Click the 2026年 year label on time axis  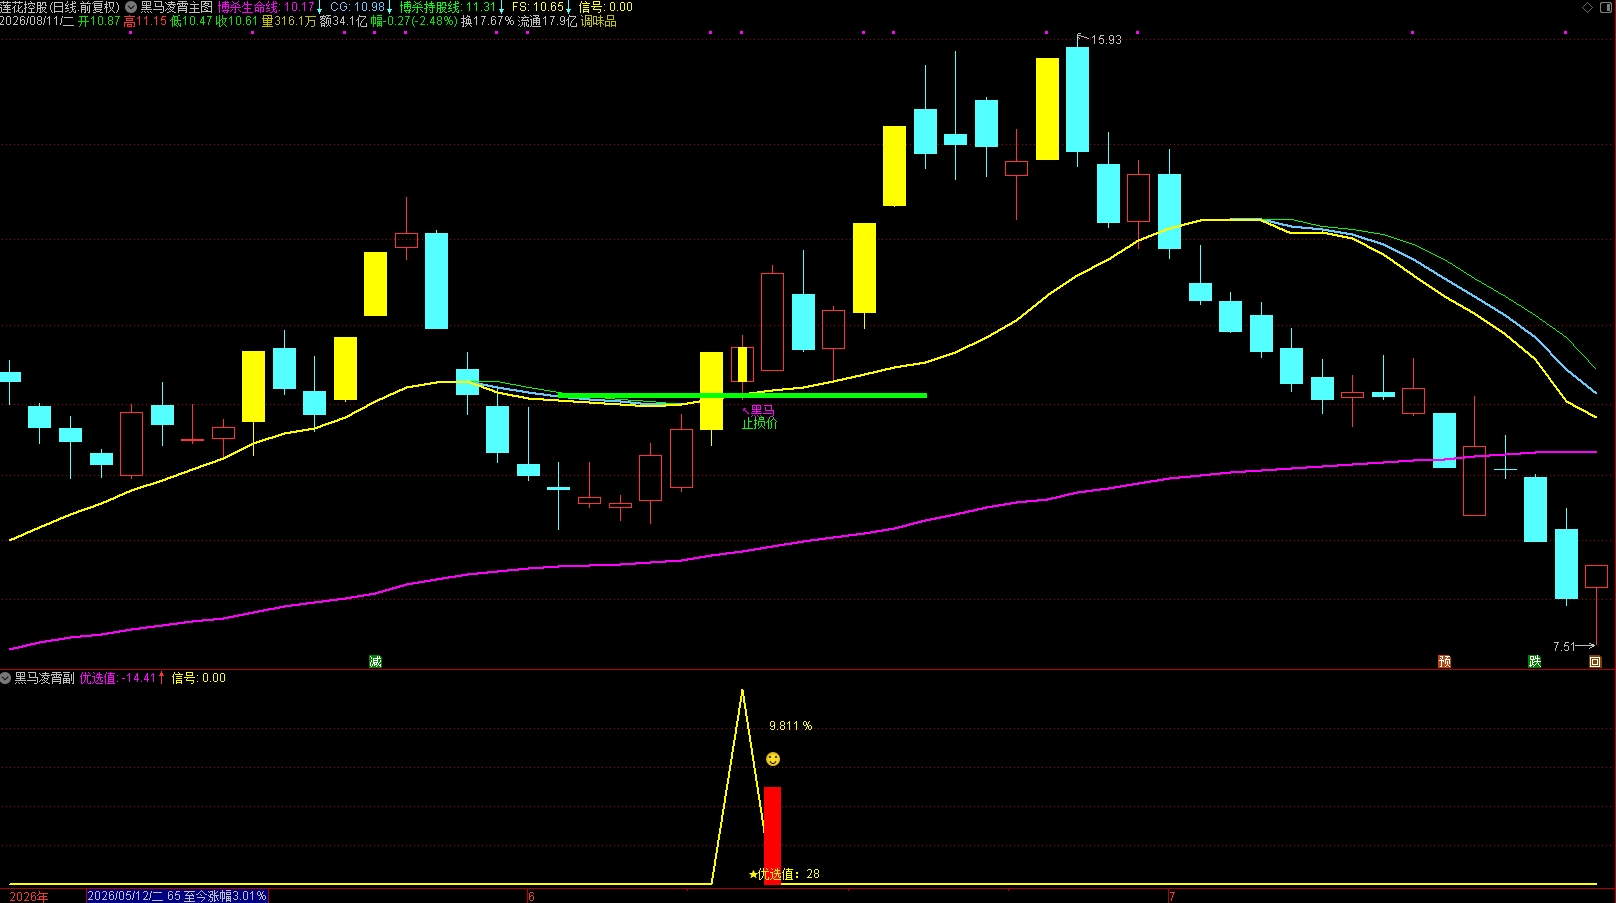pyautogui.click(x=29, y=896)
